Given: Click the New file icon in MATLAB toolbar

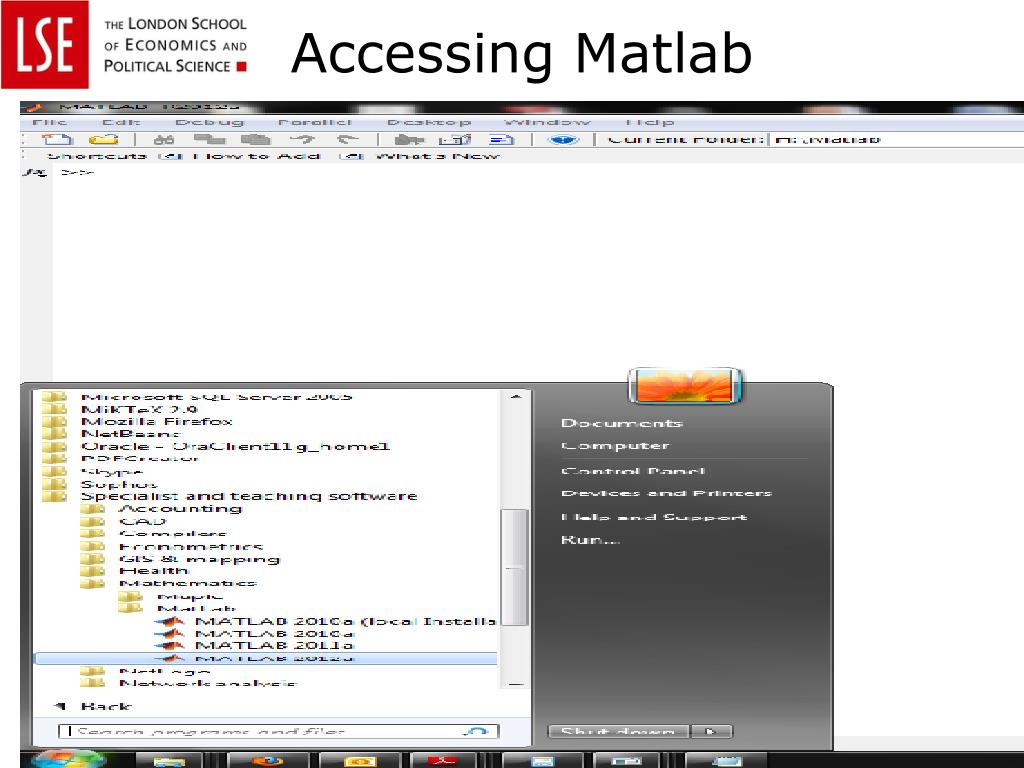Looking at the screenshot, I should (56, 139).
